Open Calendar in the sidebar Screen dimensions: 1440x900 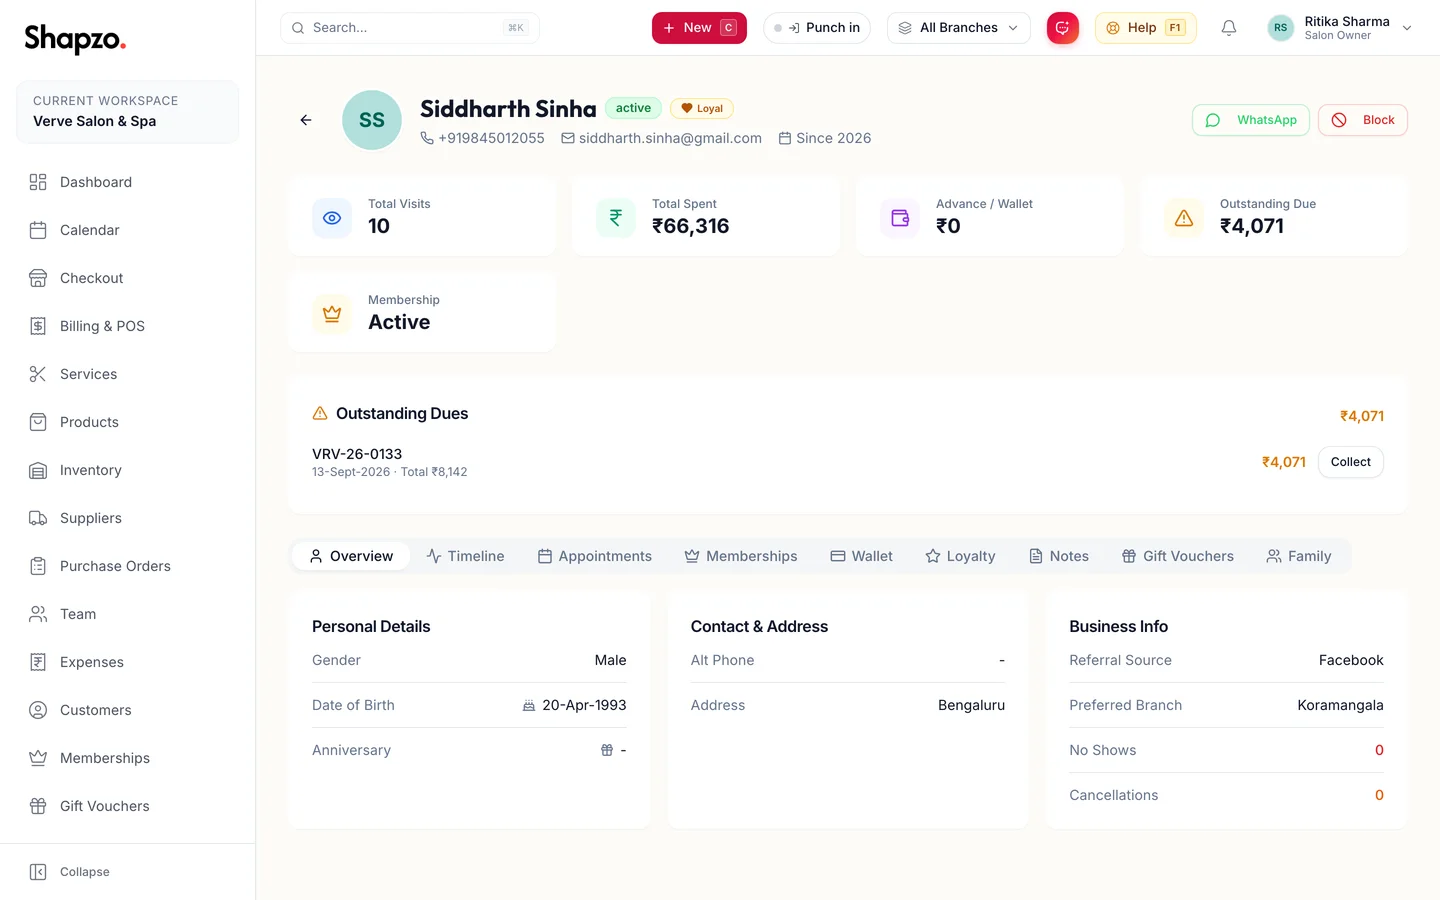[x=128, y=230]
